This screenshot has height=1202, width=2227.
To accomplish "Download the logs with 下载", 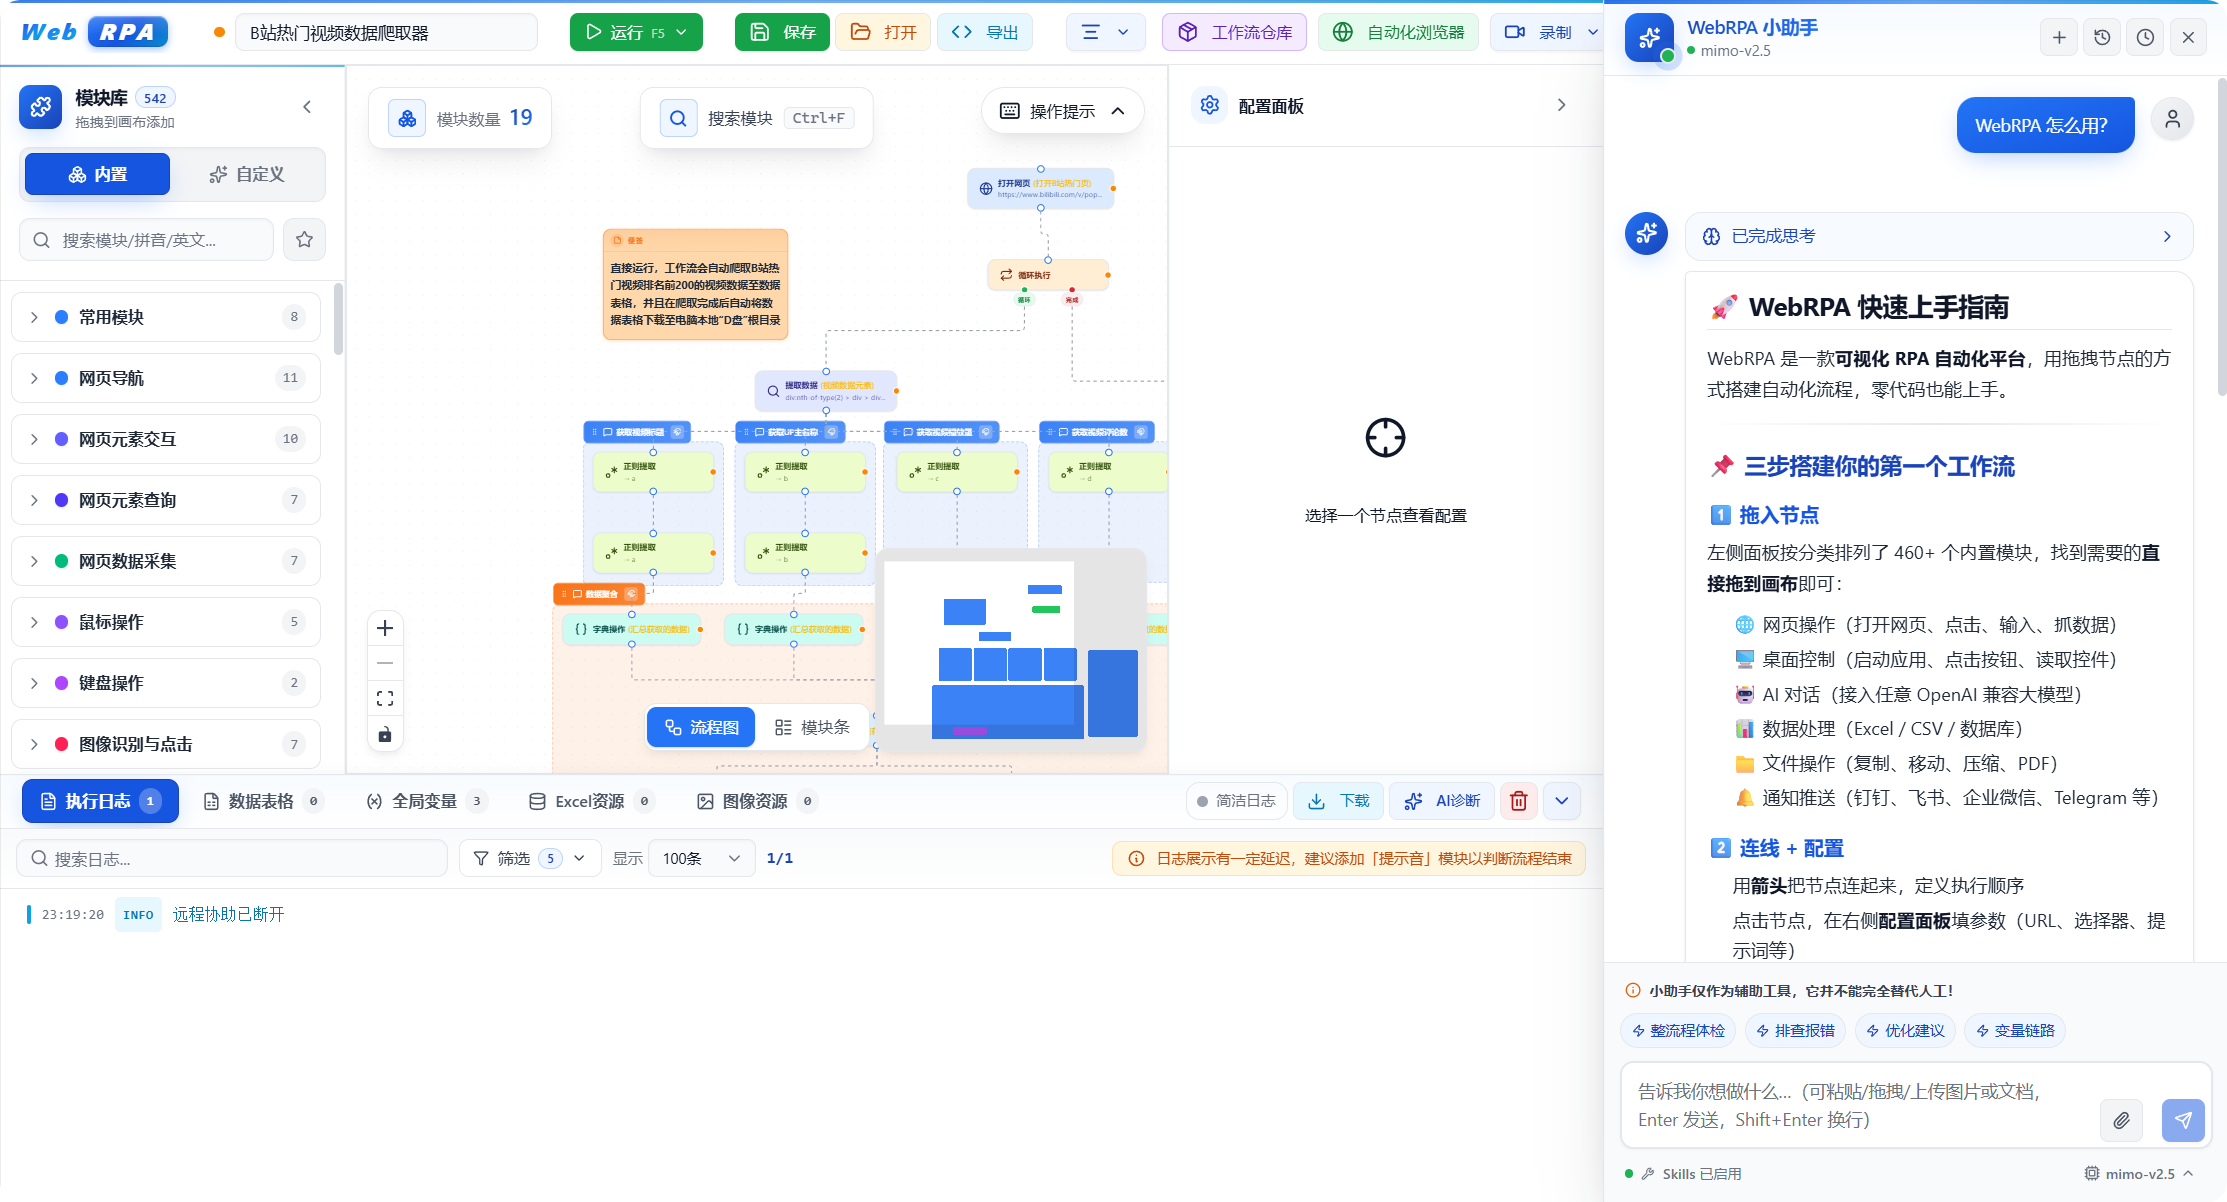I will 1339,801.
